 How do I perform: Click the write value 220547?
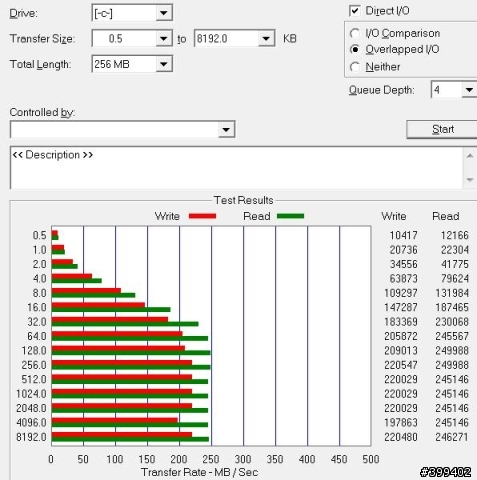pyautogui.click(x=401, y=365)
